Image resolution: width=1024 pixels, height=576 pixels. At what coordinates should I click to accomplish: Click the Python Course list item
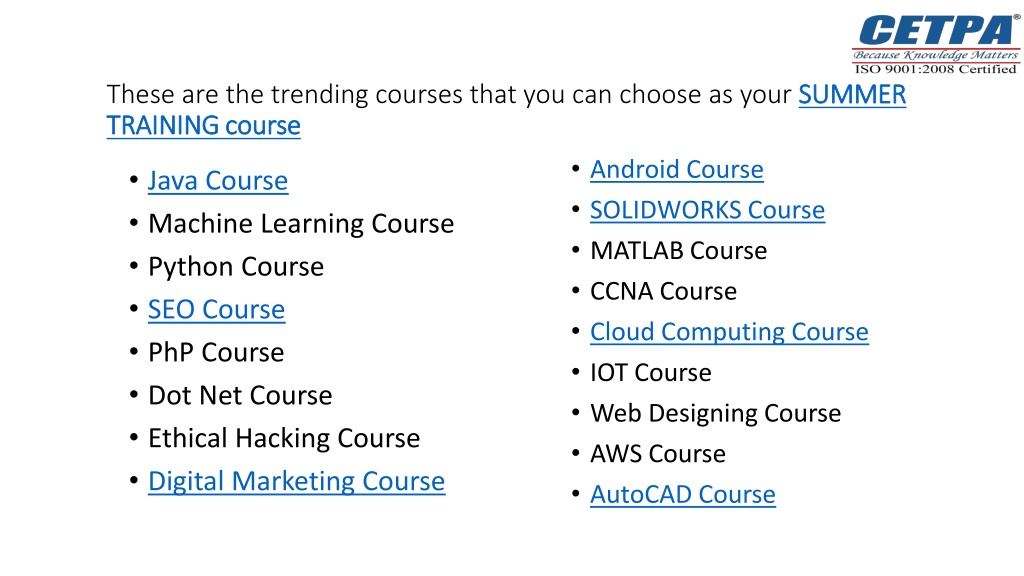[x=236, y=267]
